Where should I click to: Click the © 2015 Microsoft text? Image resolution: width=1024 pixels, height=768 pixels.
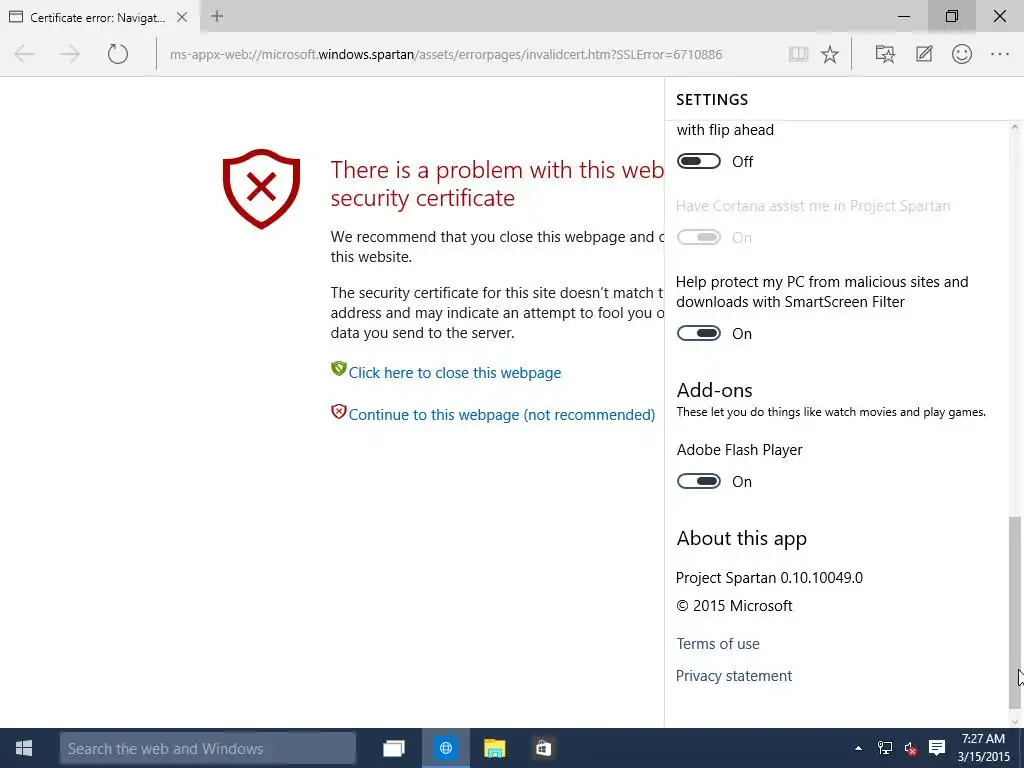(735, 606)
